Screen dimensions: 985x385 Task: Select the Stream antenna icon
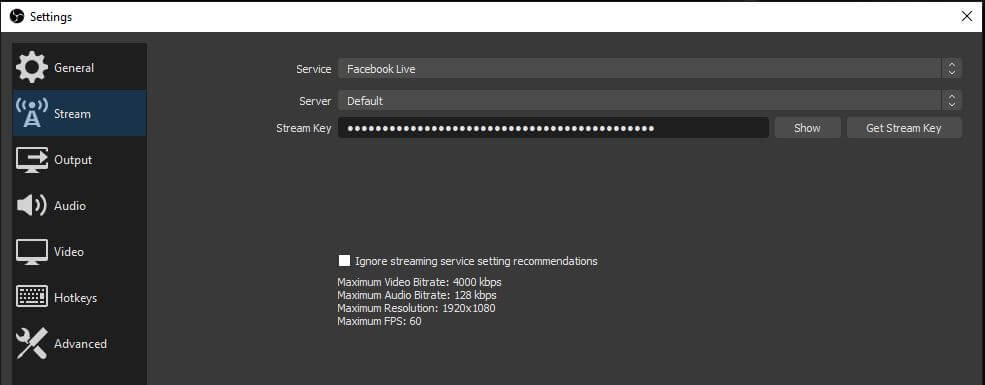[x=31, y=113]
